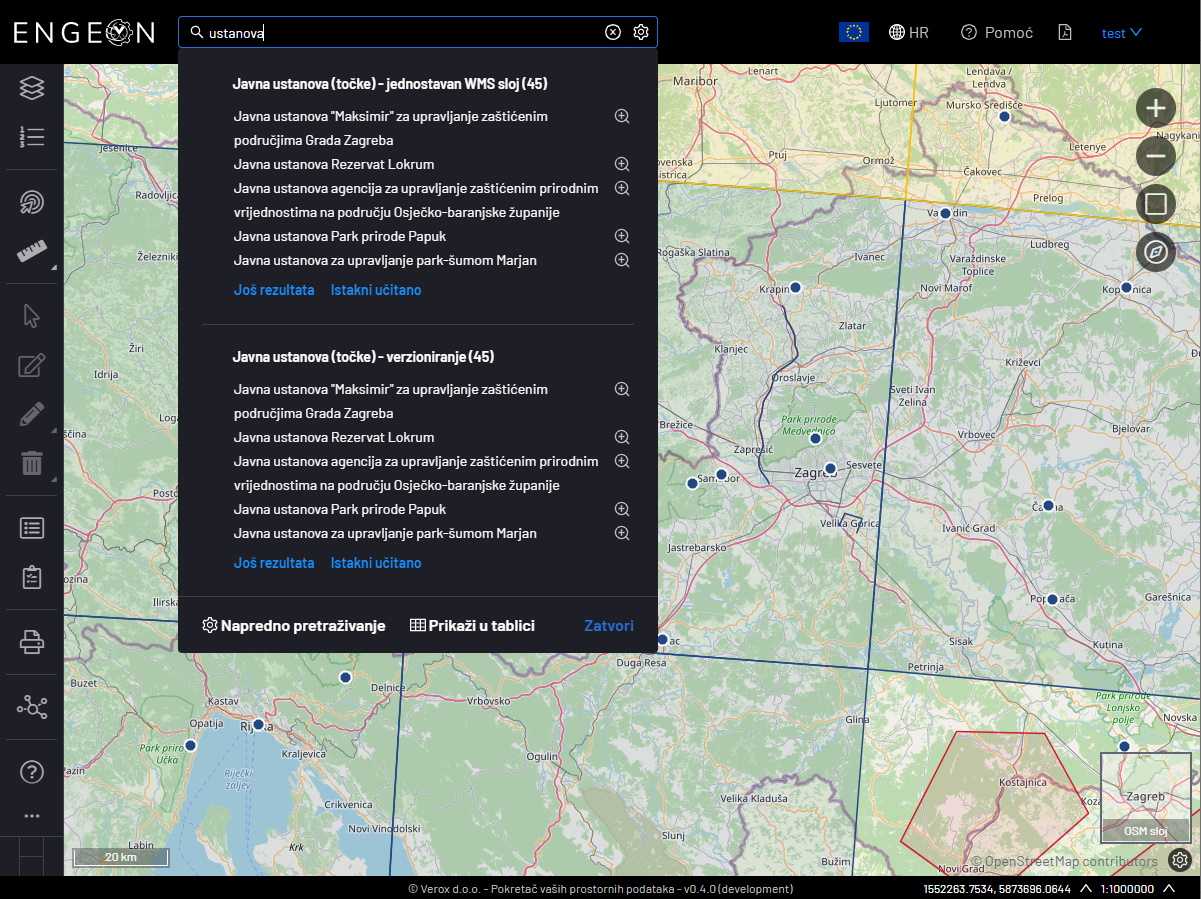Zoom to Rezervat Lokrum in WMS sloj results
The width and height of the screenshot is (1201, 899).
621,164
